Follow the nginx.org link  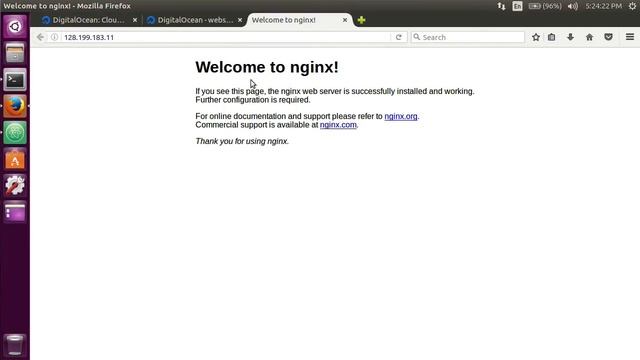point(401,116)
